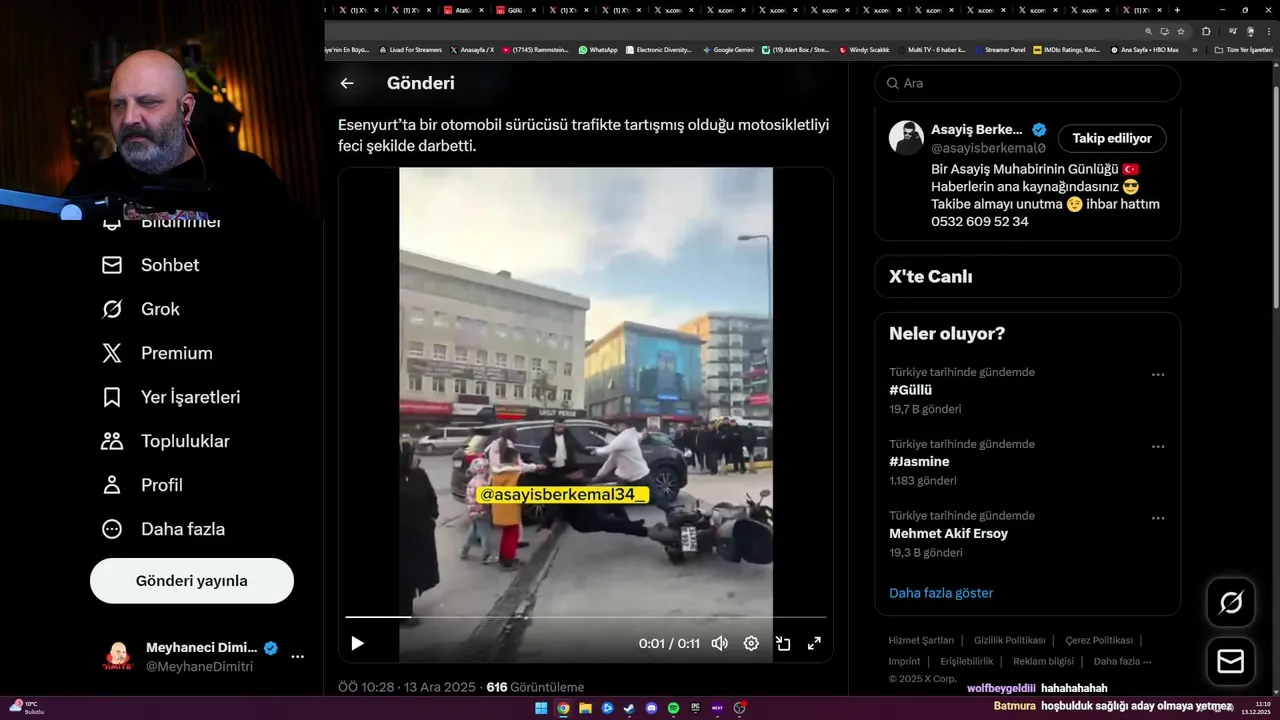
Task: Open more options for #Güllü trend
Action: point(1158,375)
